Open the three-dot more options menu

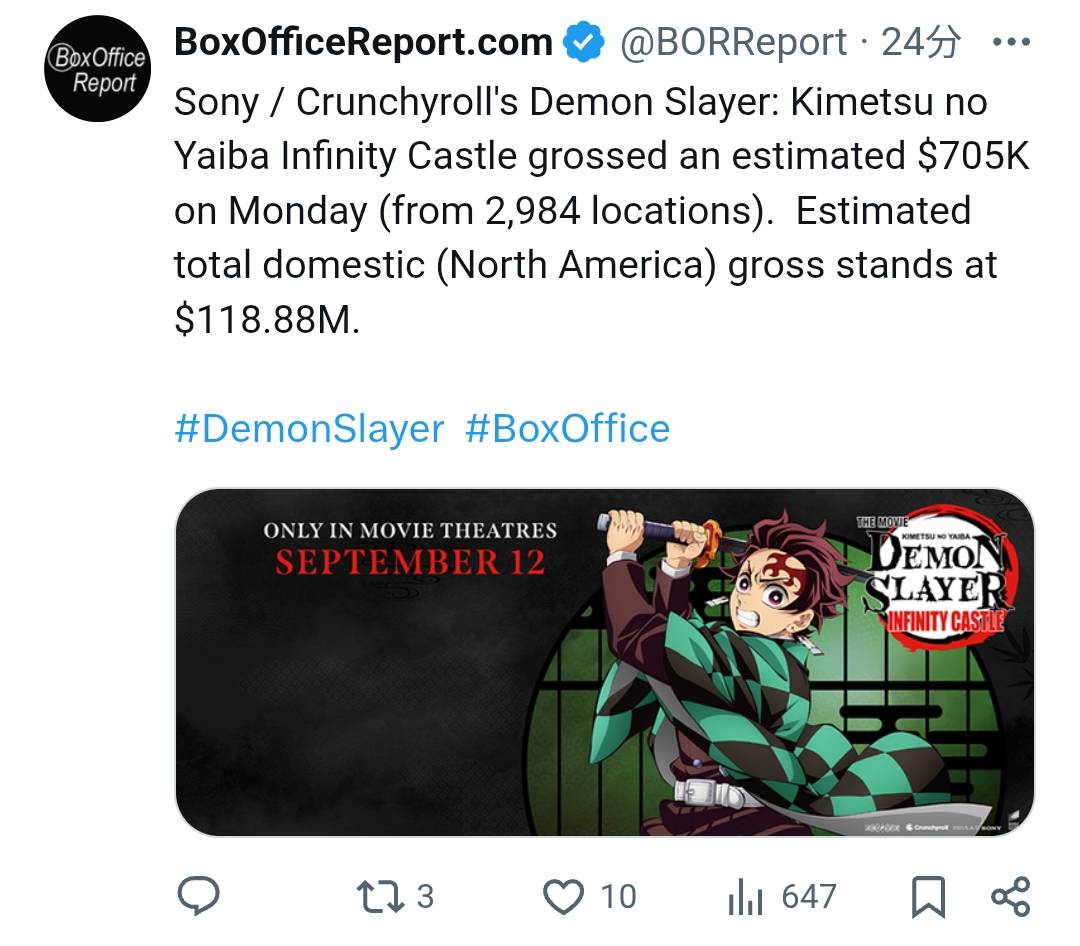[x=1009, y=42]
